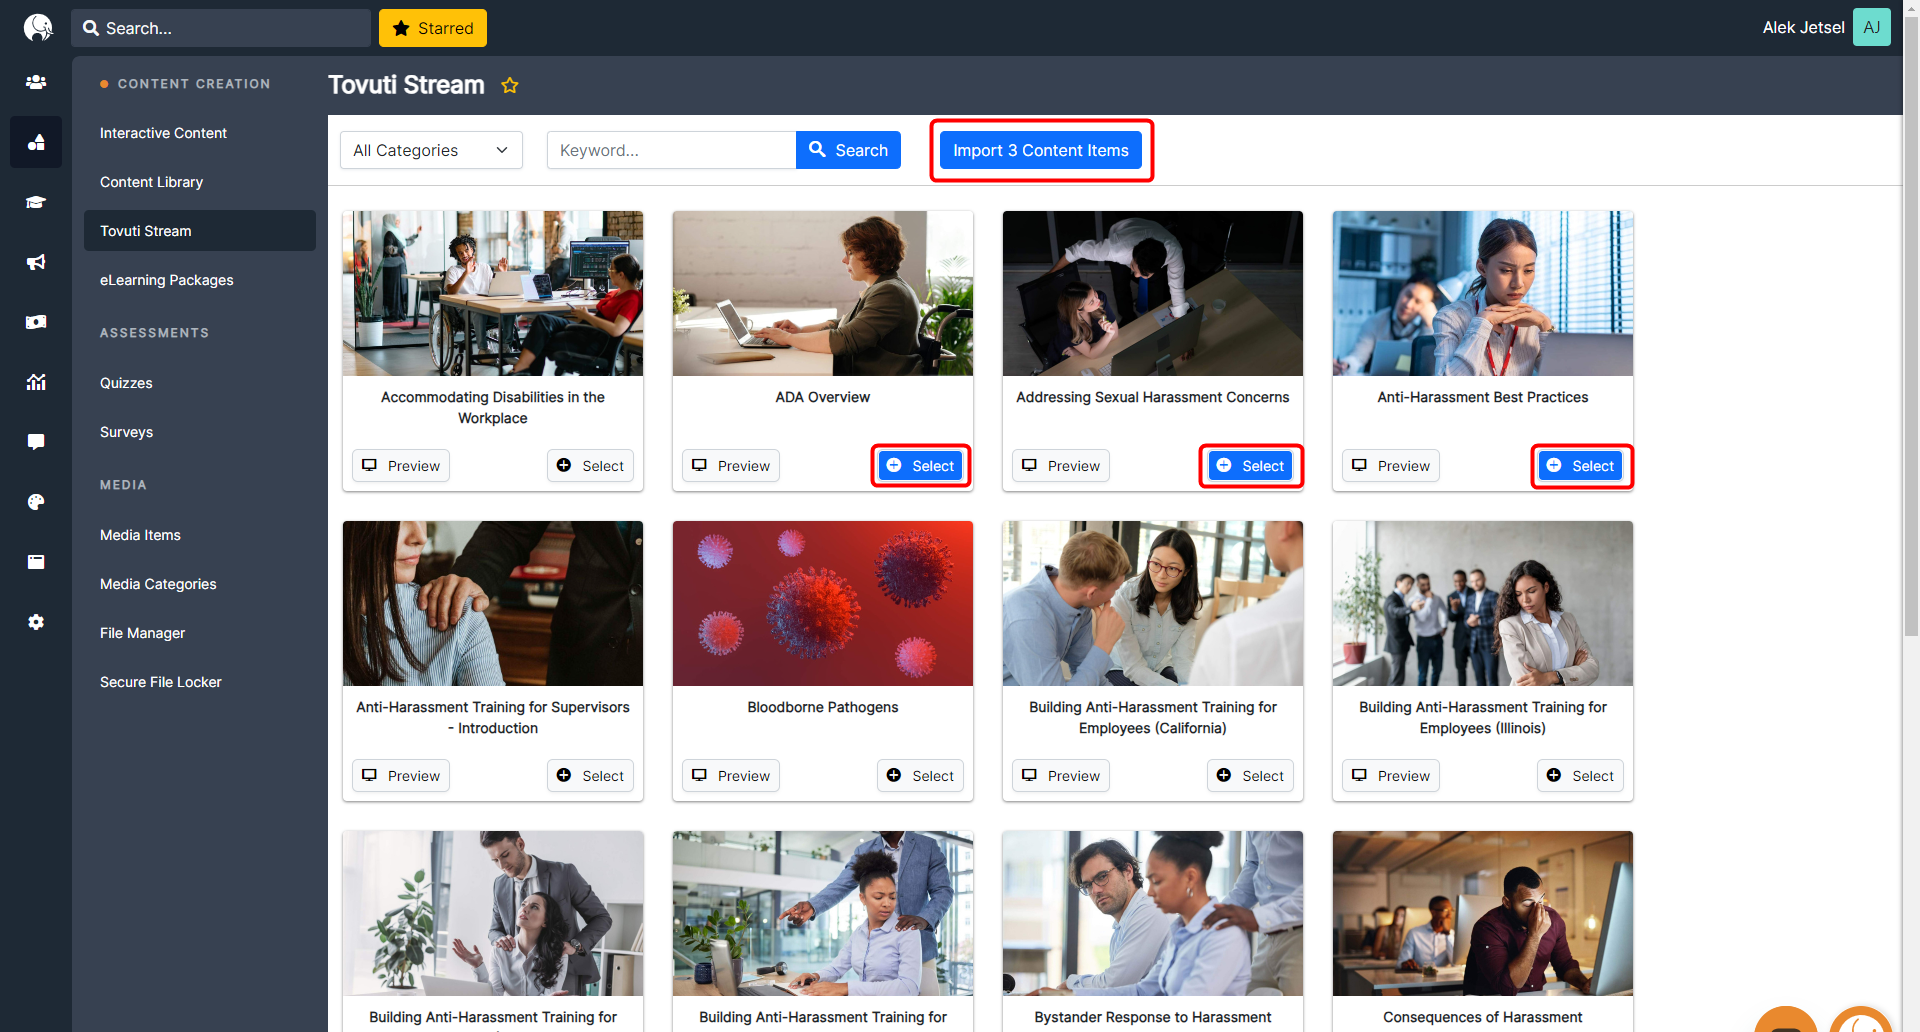Open Content Library menu item
Viewport: 1920px width, 1032px height.
pyautogui.click(x=151, y=182)
